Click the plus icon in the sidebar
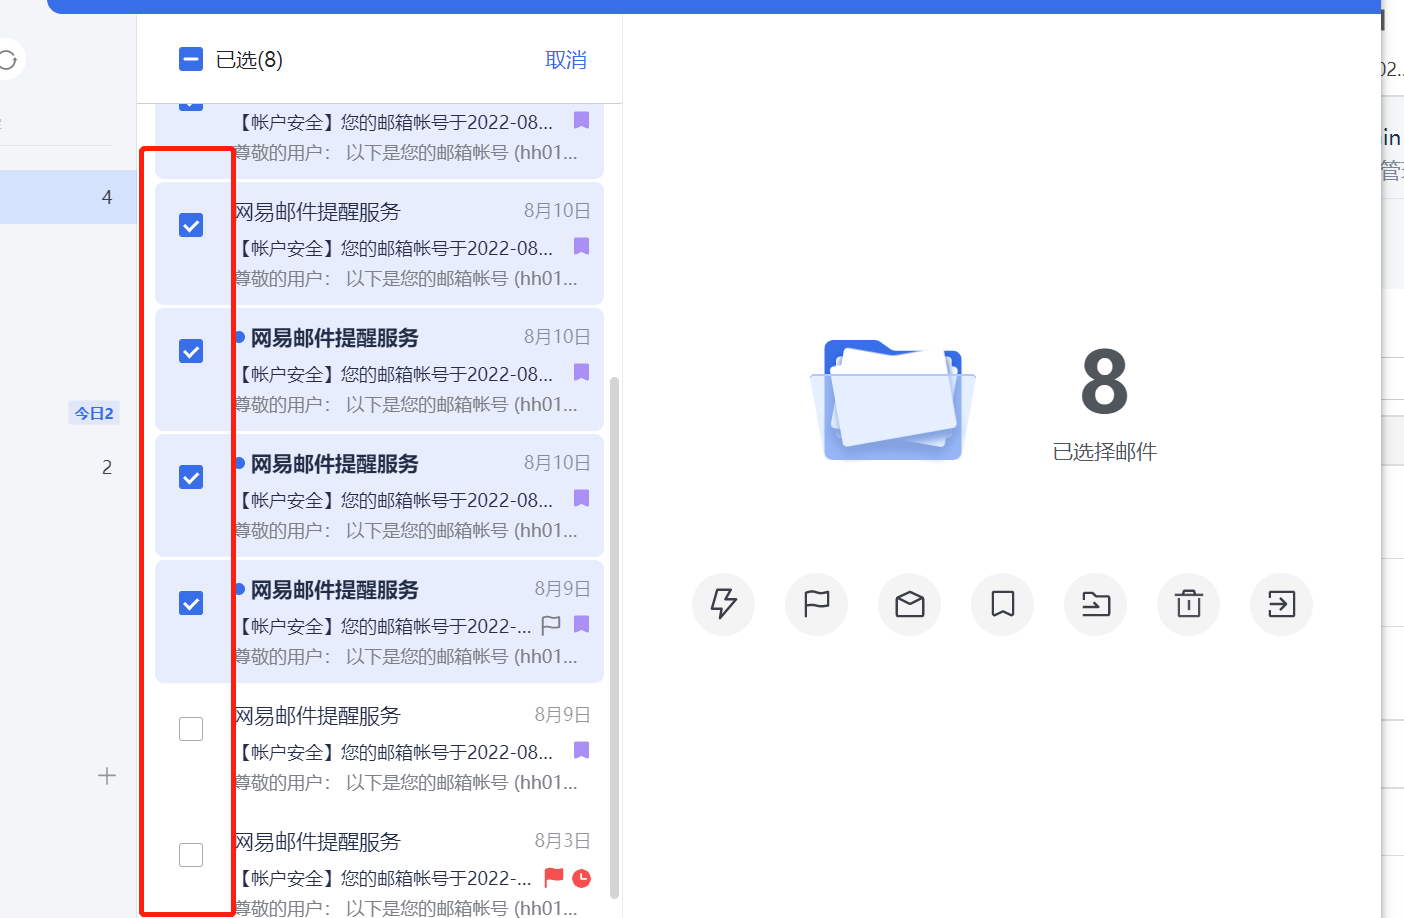The width and height of the screenshot is (1404, 918). pyautogui.click(x=106, y=775)
